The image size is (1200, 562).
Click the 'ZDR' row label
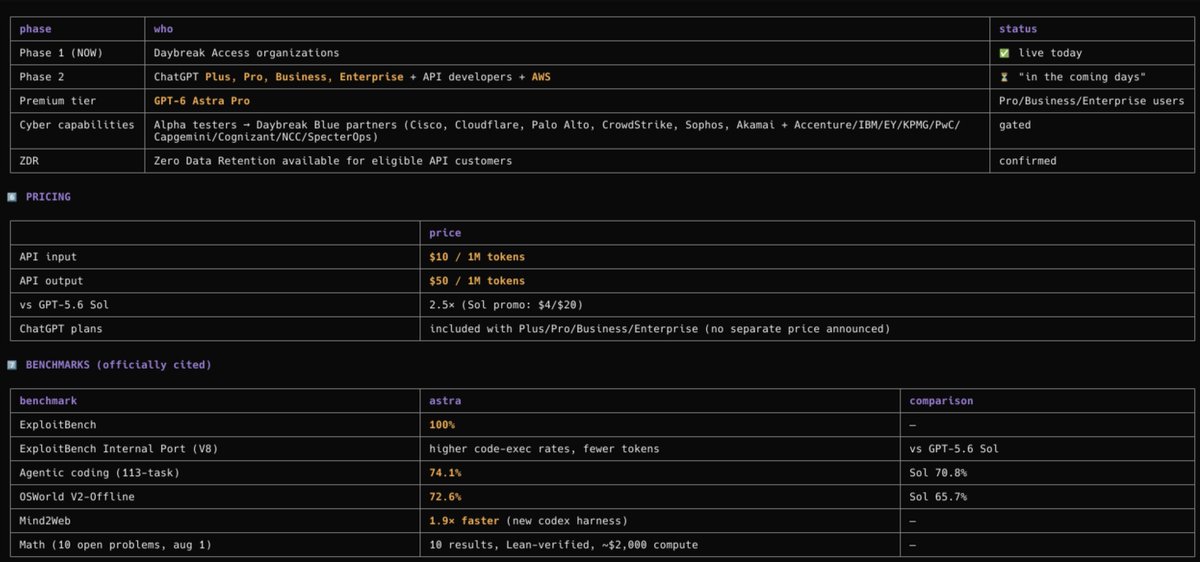(28, 161)
